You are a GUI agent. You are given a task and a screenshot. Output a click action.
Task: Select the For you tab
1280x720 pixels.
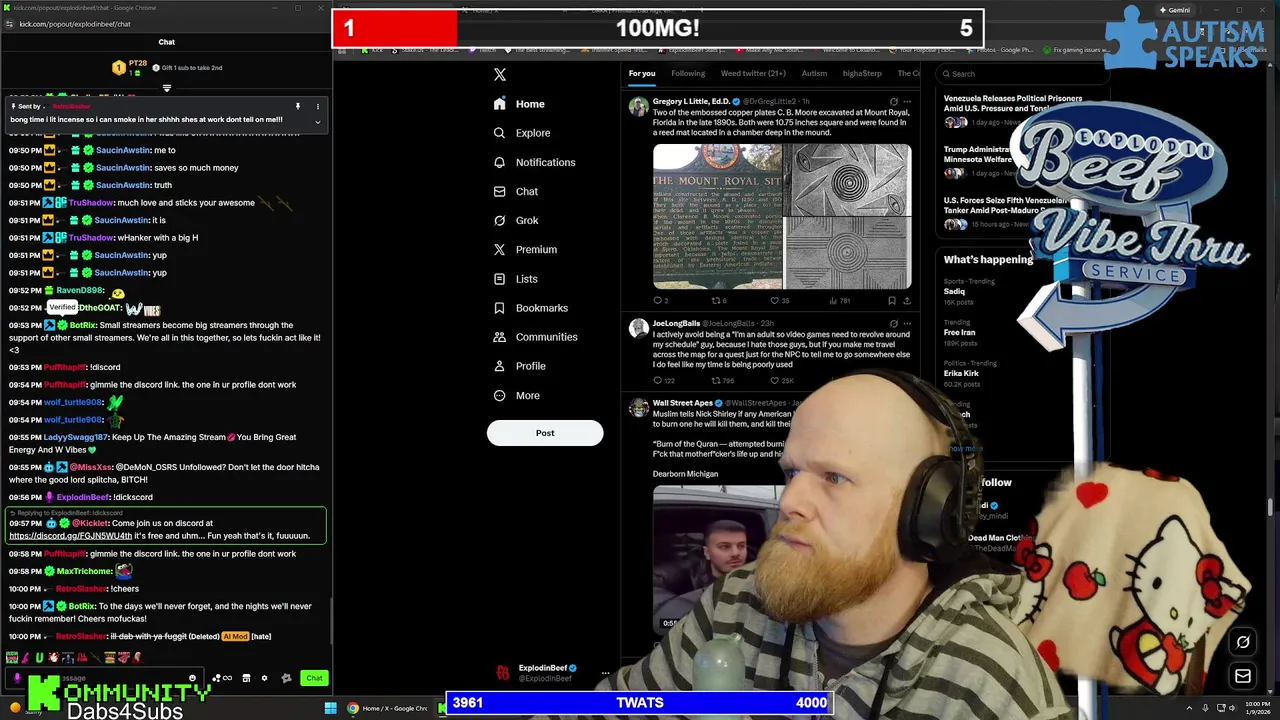click(642, 73)
